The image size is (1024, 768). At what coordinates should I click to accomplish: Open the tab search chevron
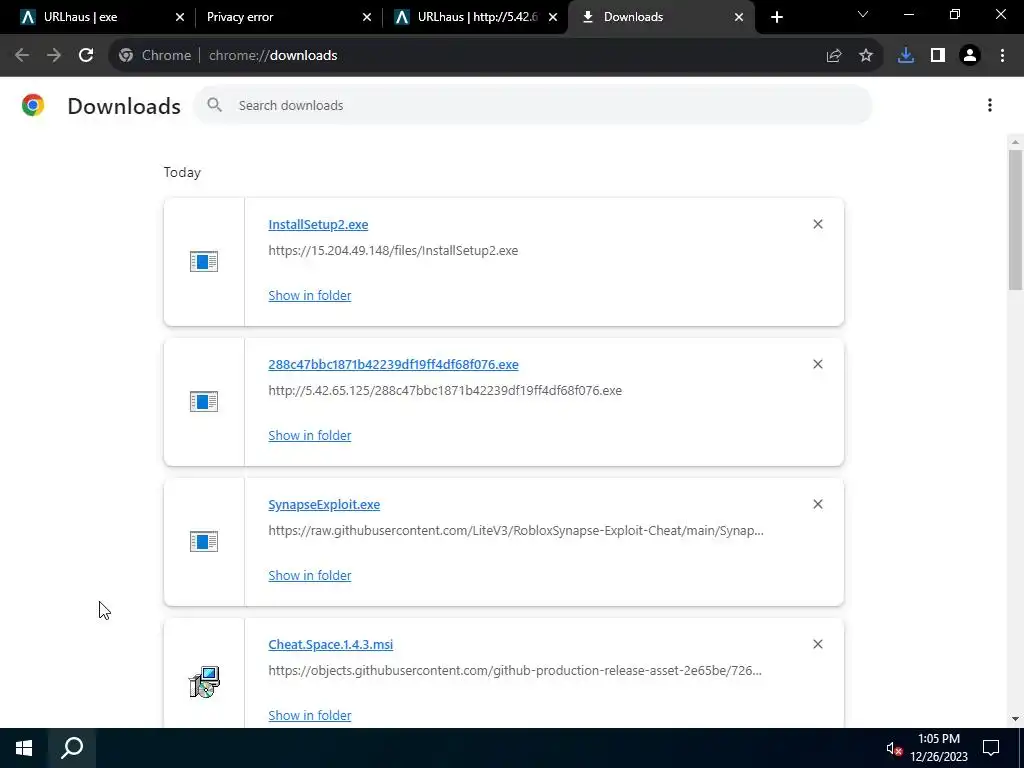pos(862,14)
